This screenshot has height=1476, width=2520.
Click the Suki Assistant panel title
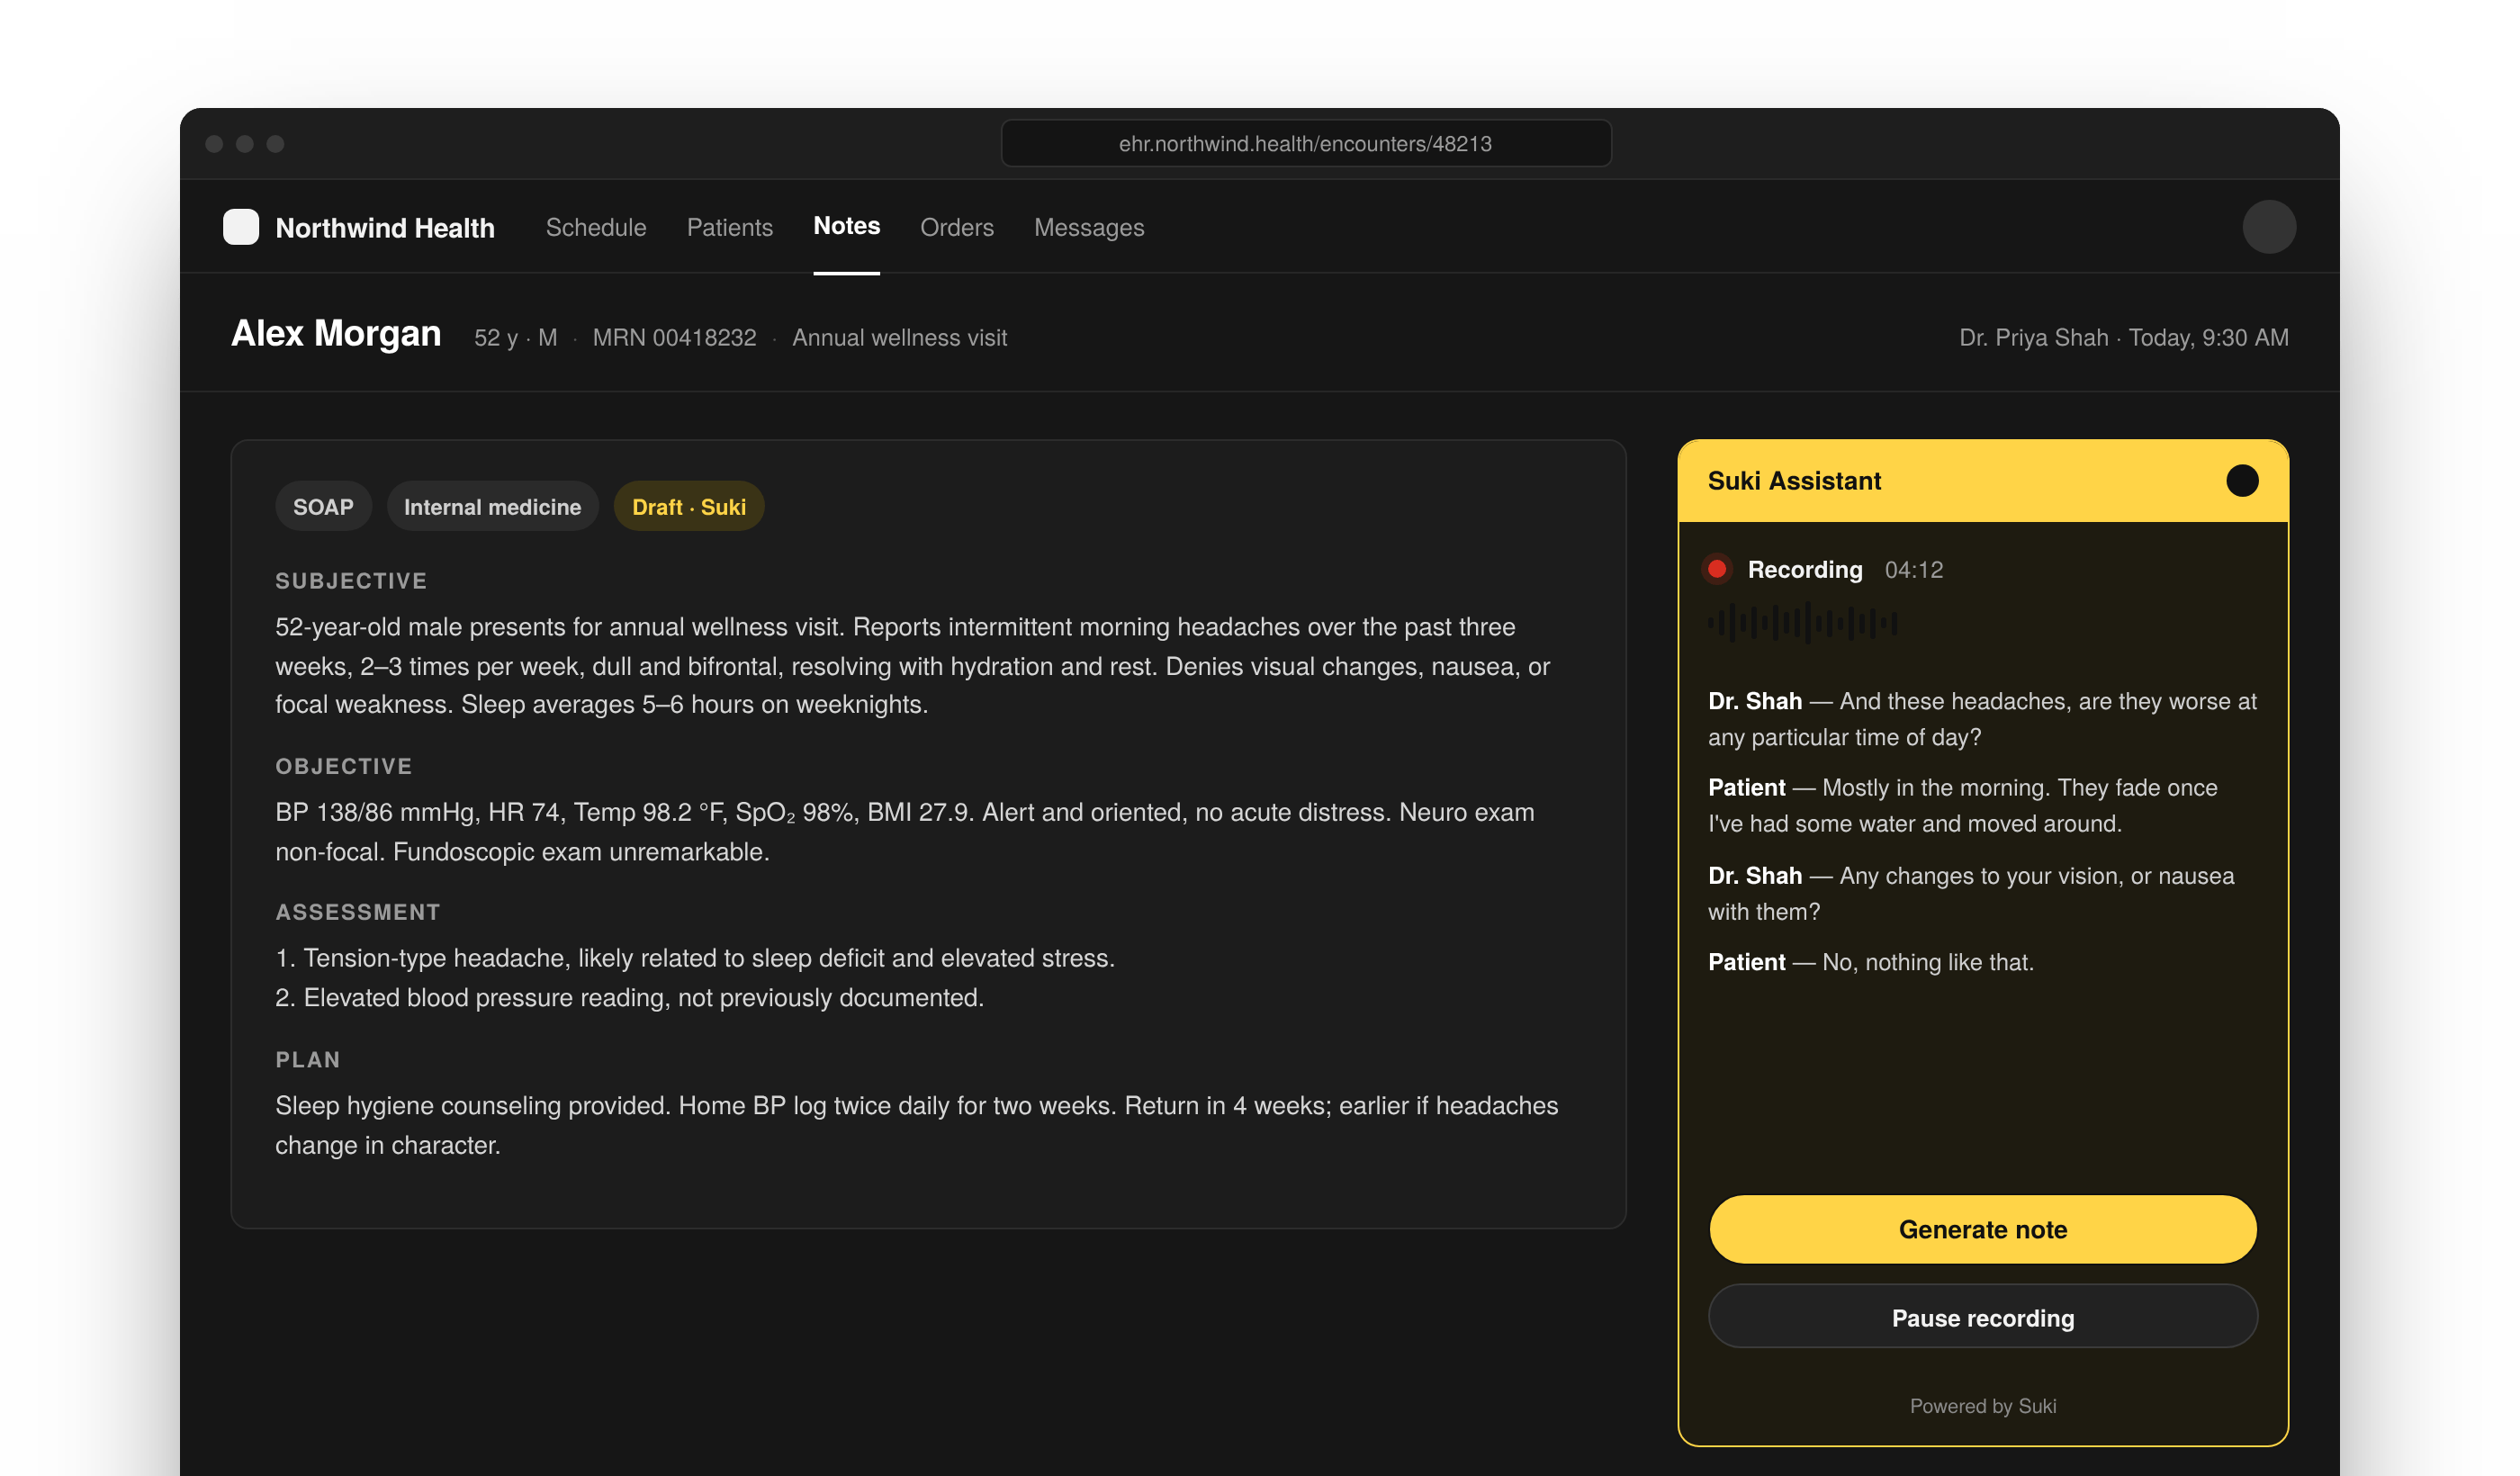(x=1794, y=481)
